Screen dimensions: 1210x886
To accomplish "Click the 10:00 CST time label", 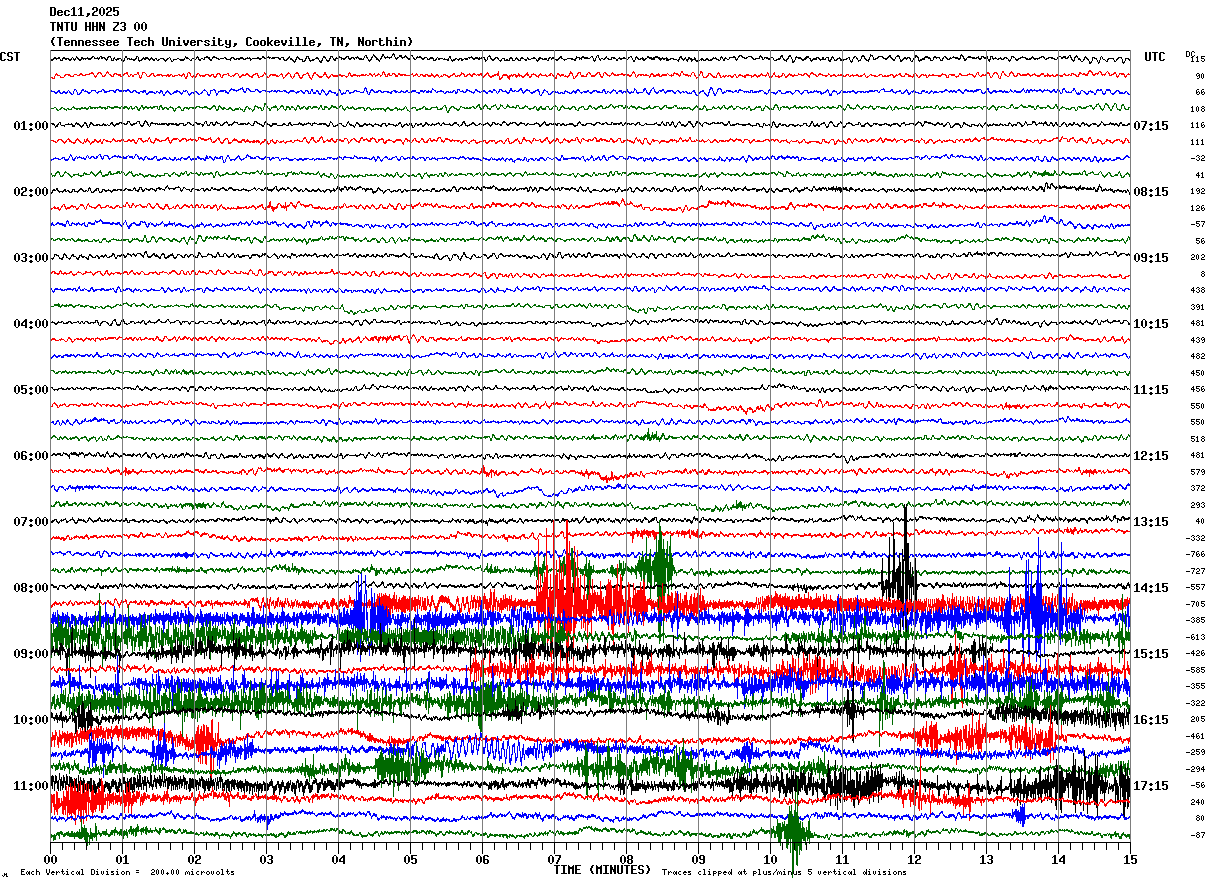I will [31, 720].
